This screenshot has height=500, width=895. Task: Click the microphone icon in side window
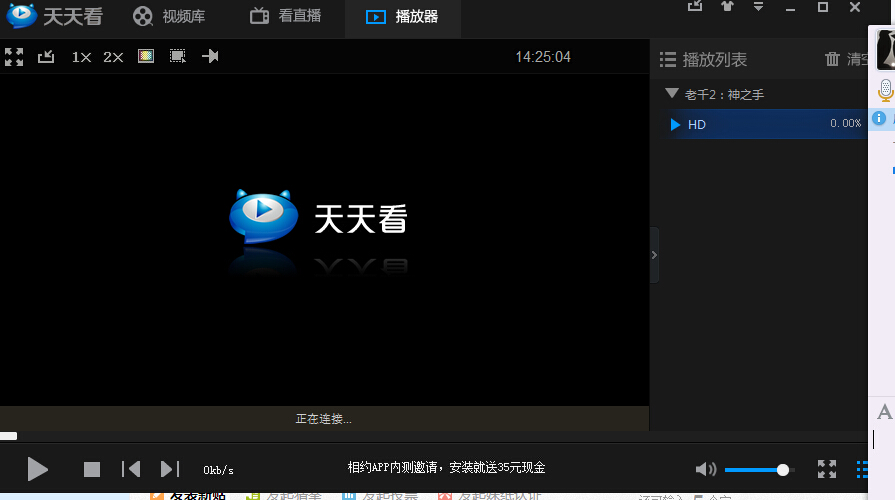pyautogui.click(x=885, y=90)
